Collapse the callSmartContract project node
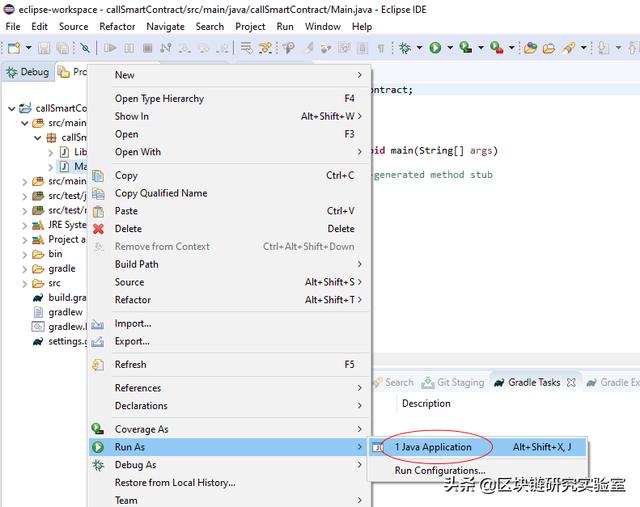The width and height of the screenshot is (640, 507). (x=11, y=108)
